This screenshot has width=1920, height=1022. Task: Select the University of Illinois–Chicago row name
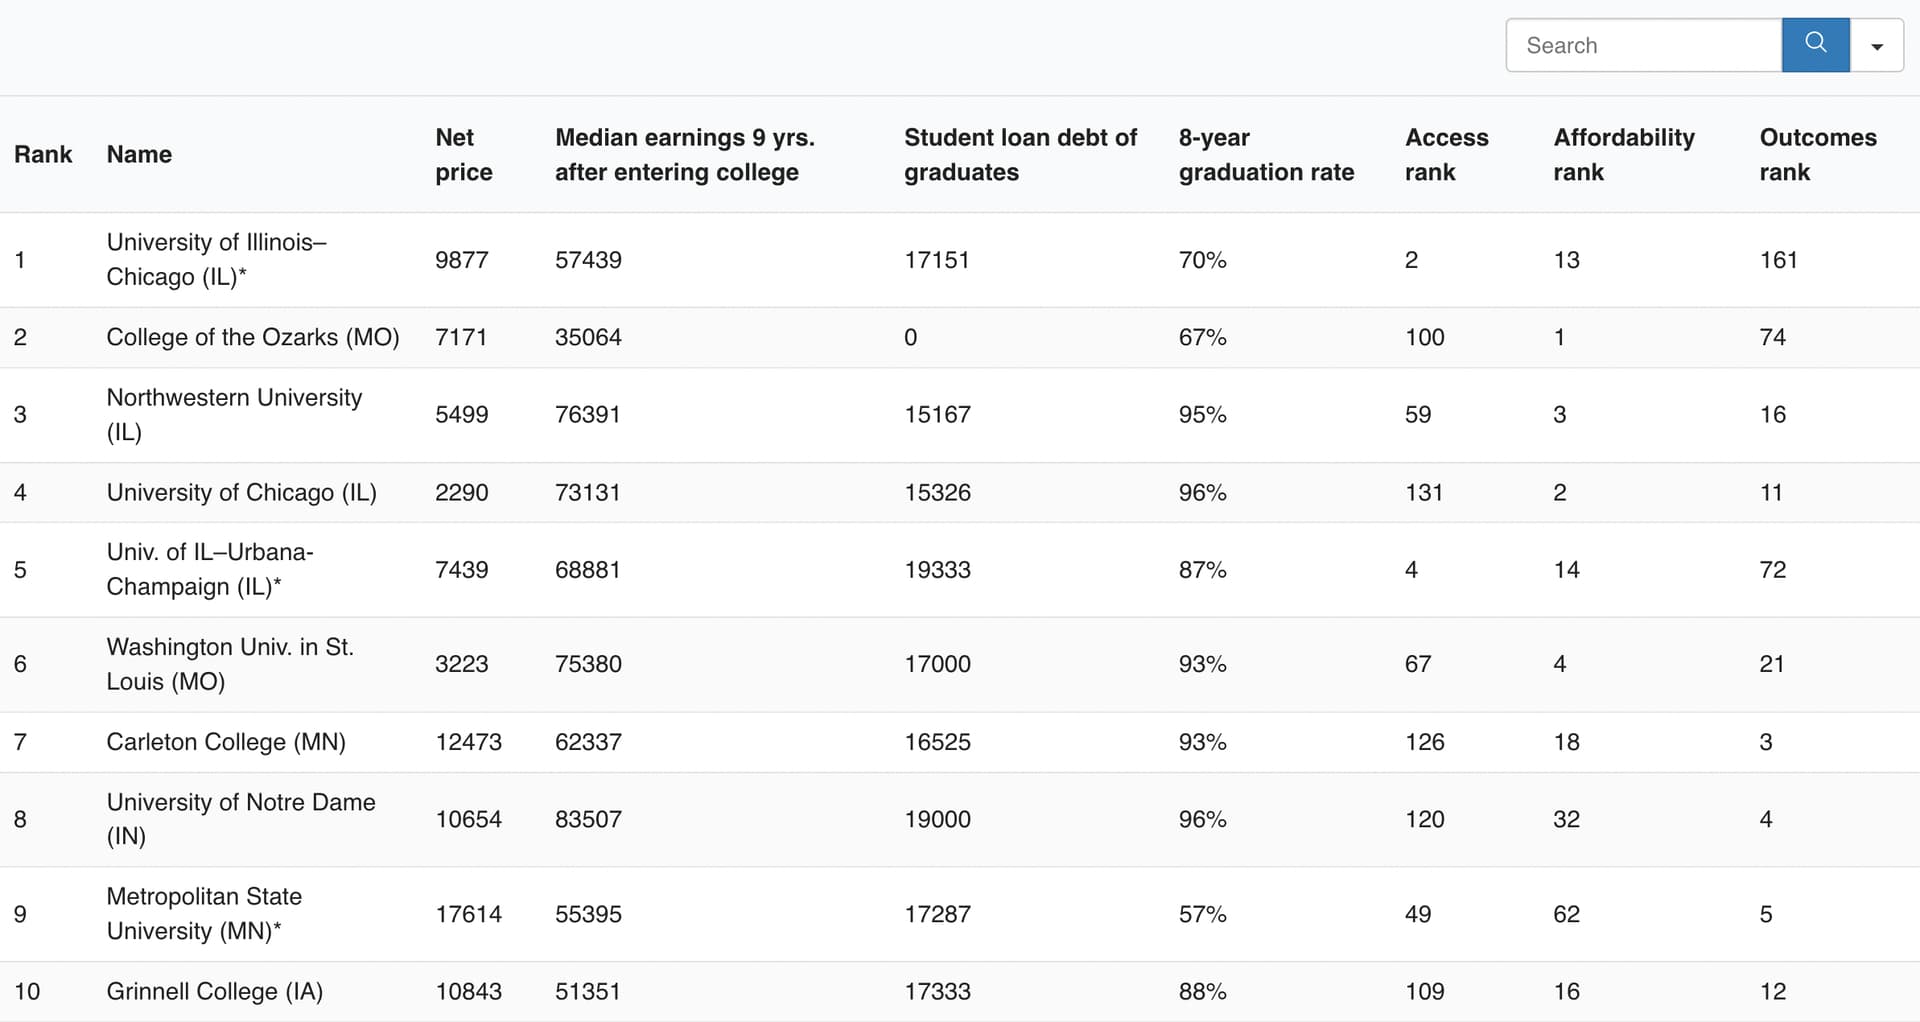(x=216, y=259)
